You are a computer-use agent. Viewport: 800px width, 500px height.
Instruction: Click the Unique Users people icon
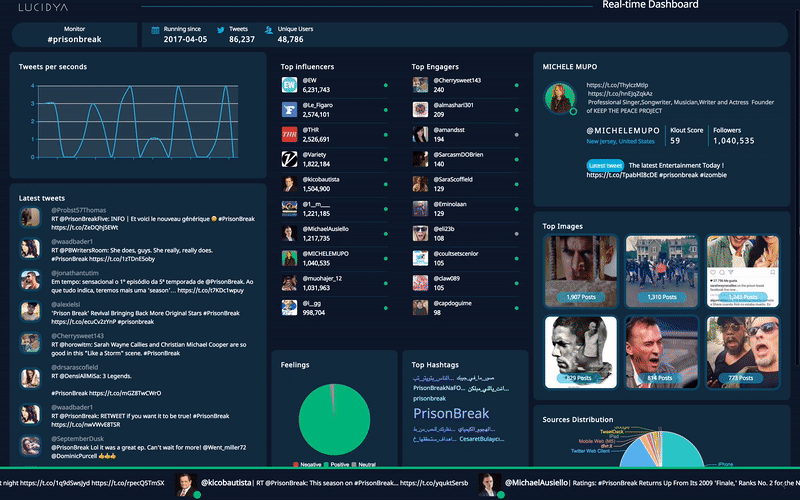tap(269, 30)
